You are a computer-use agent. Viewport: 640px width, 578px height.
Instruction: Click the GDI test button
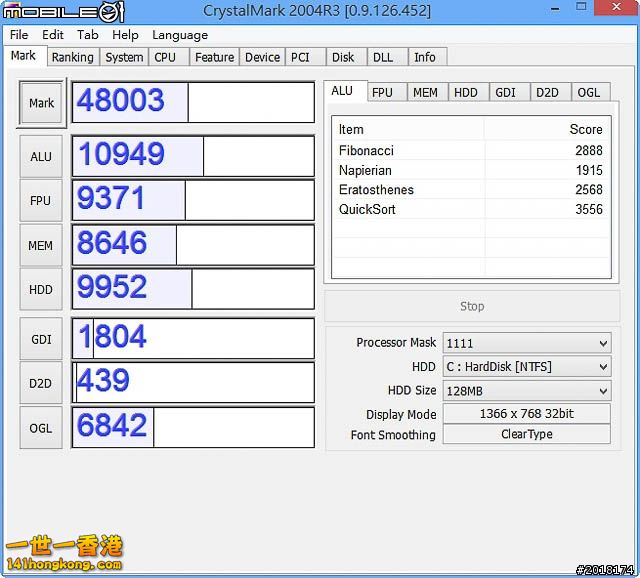41,339
